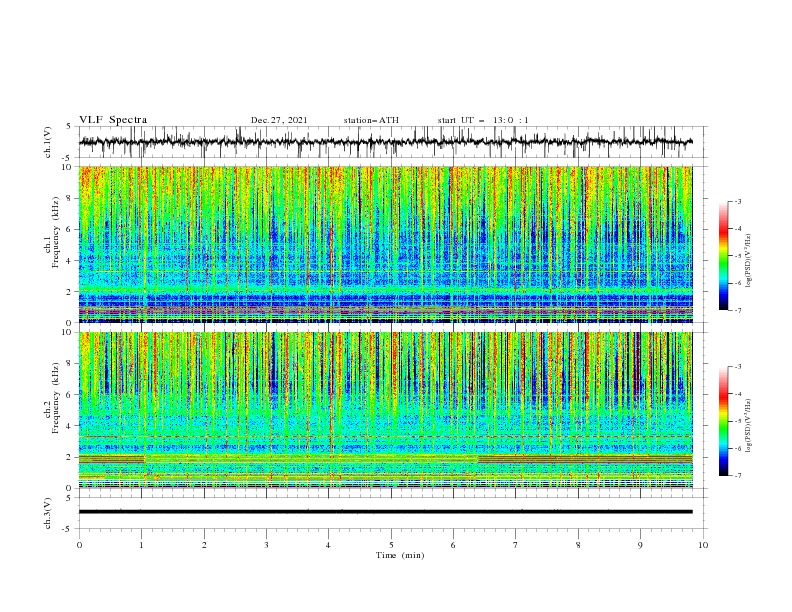Select the "start UT = 13:0 :1" text
The height and width of the screenshot is (612, 792).
(483, 120)
